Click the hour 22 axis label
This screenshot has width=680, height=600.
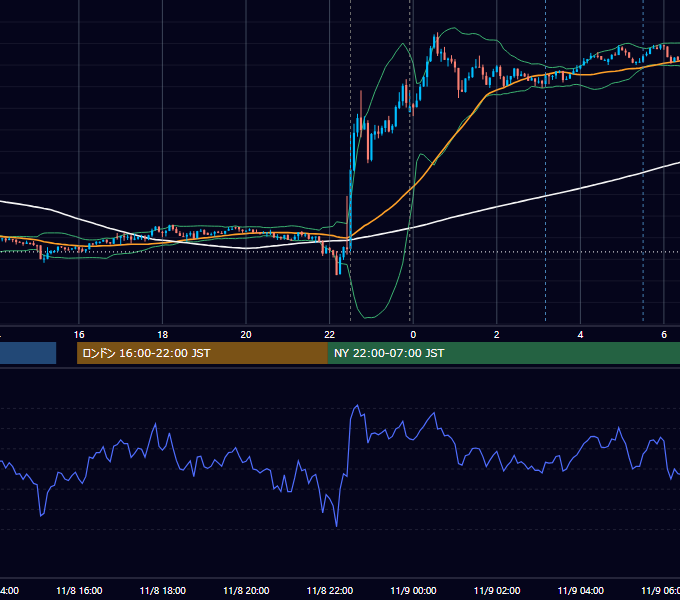coord(330,335)
